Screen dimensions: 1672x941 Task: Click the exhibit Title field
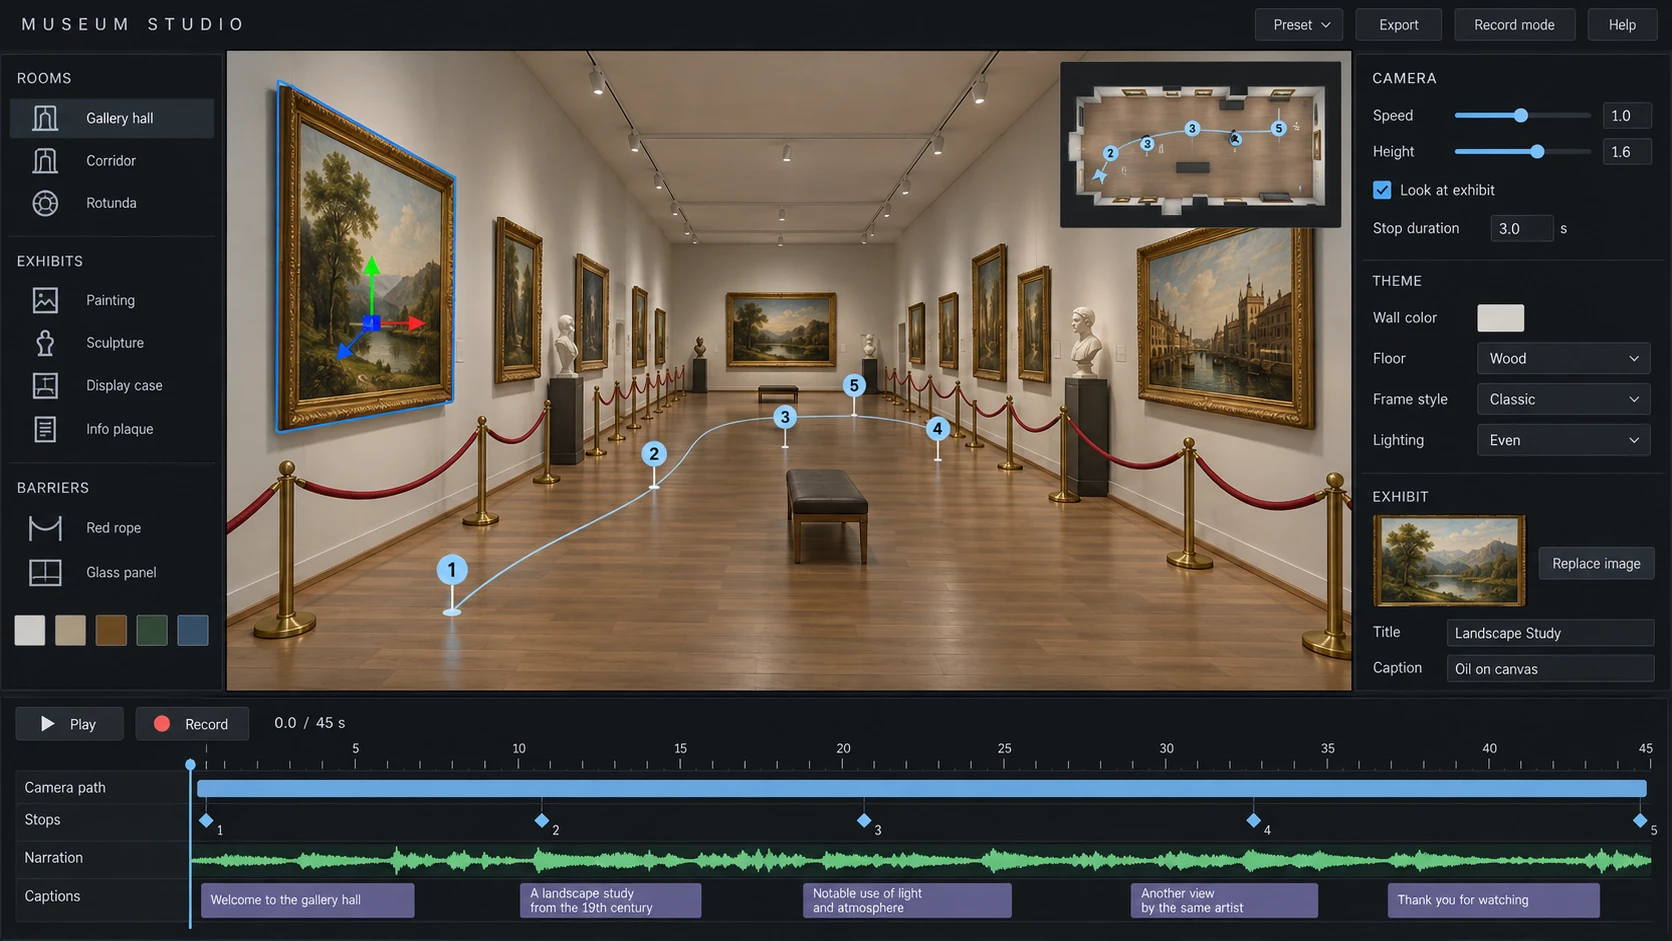point(1550,633)
